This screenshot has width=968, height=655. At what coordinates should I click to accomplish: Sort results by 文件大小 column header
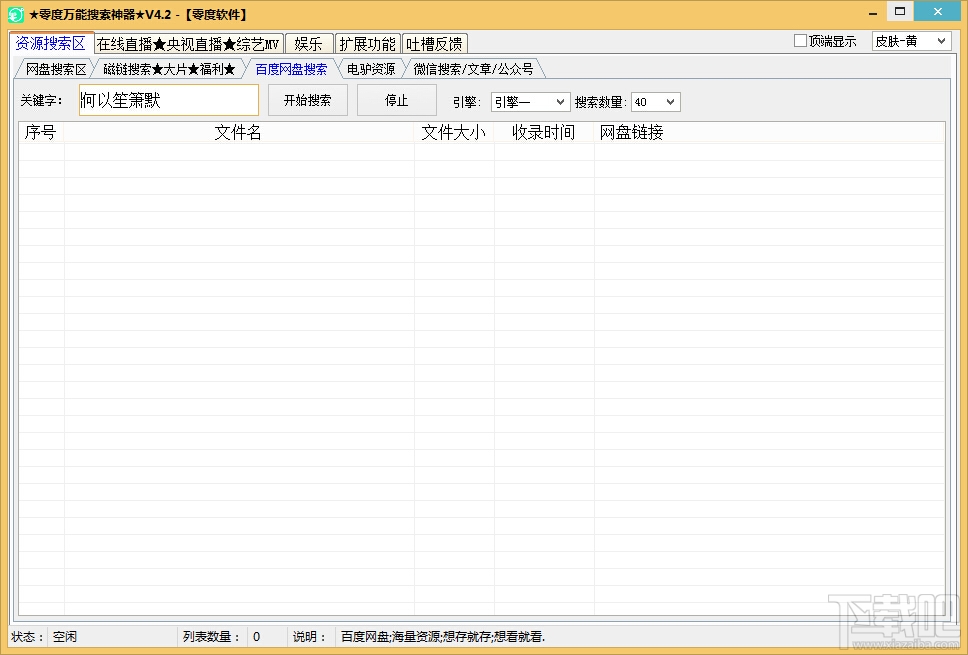pyautogui.click(x=454, y=132)
